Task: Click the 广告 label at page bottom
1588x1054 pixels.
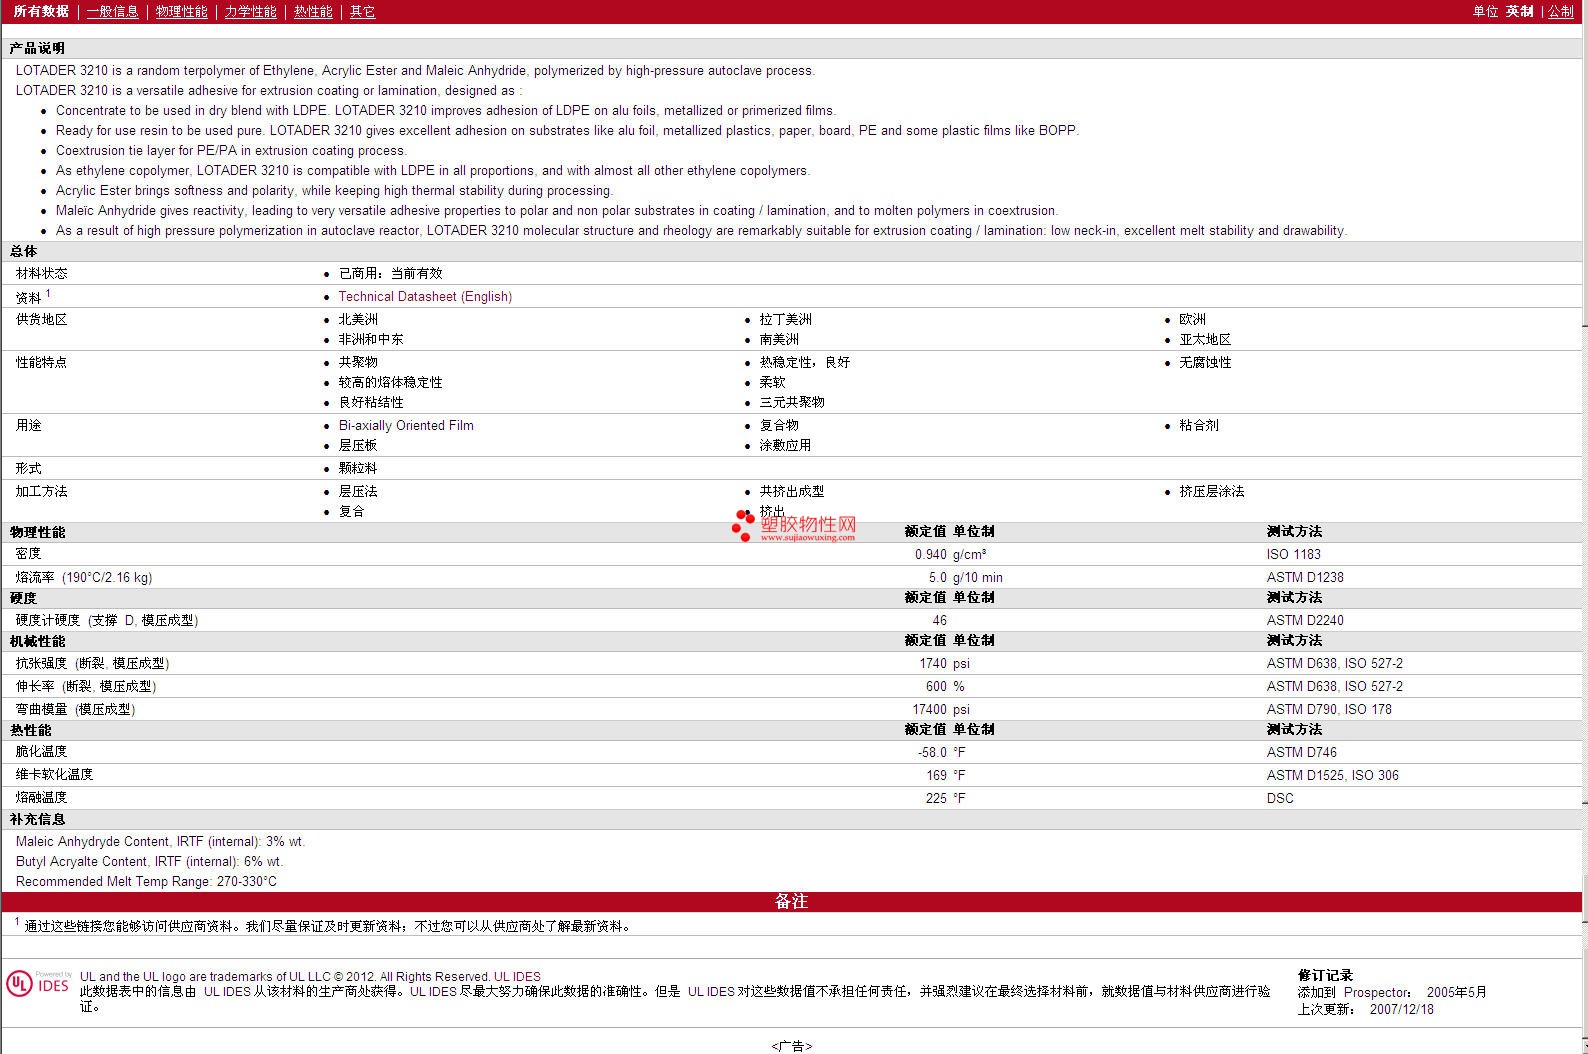Action: [792, 1046]
